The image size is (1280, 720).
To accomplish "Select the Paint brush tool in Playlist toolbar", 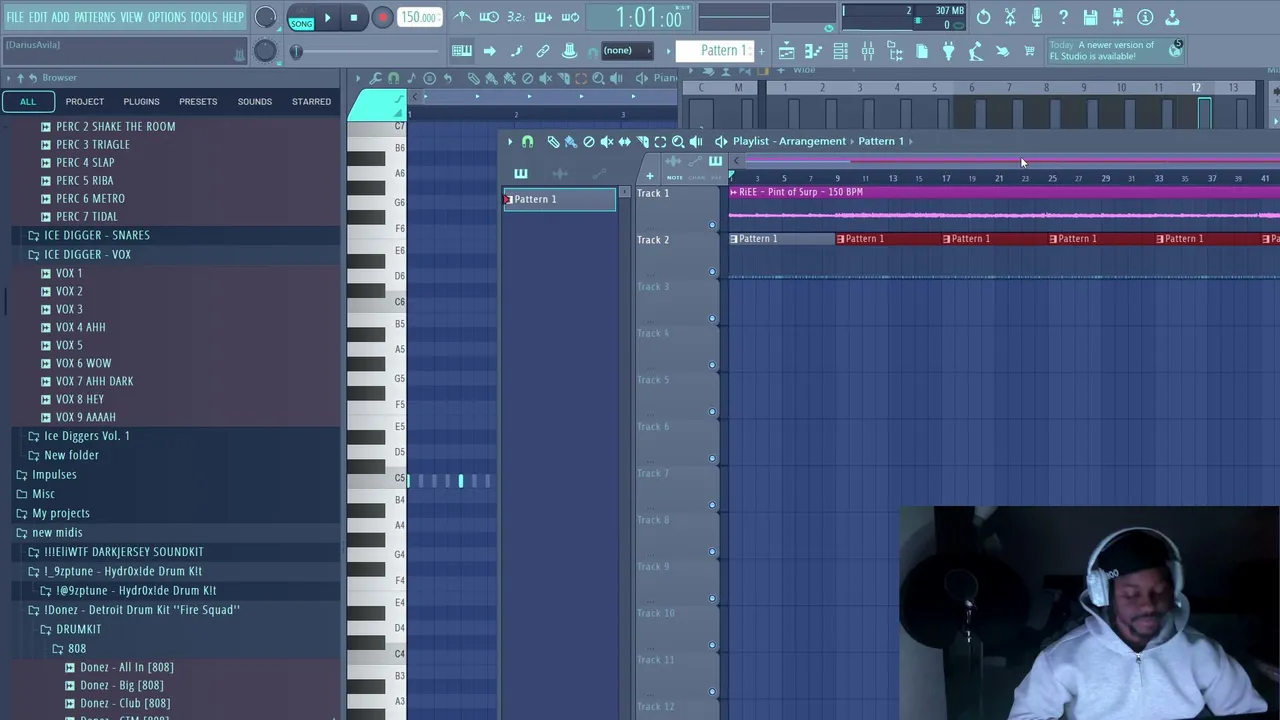I will (571, 142).
